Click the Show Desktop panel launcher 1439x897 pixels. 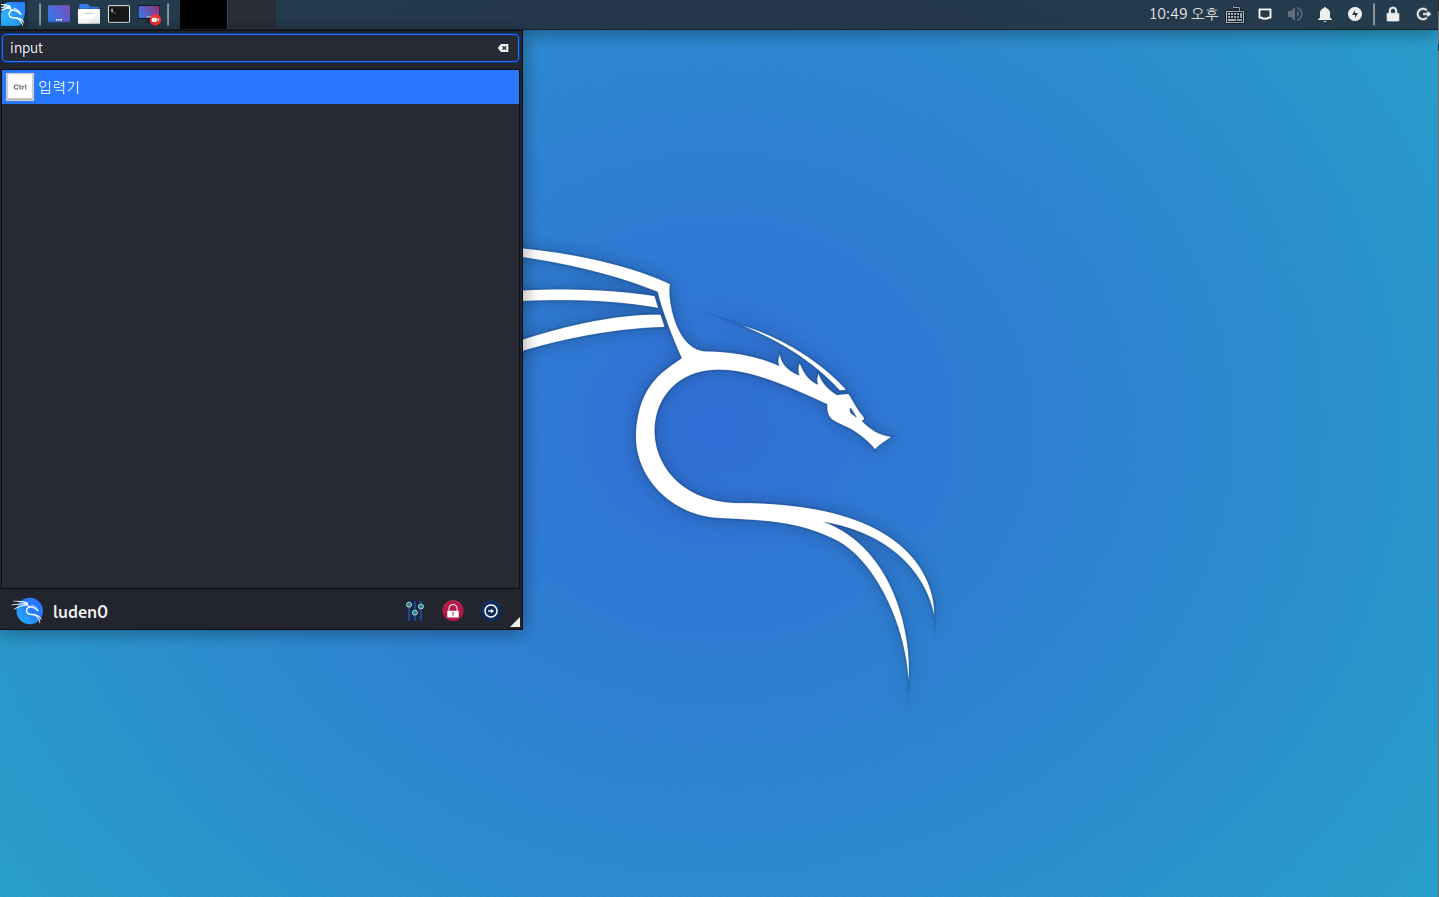click(x=59, y=14)
